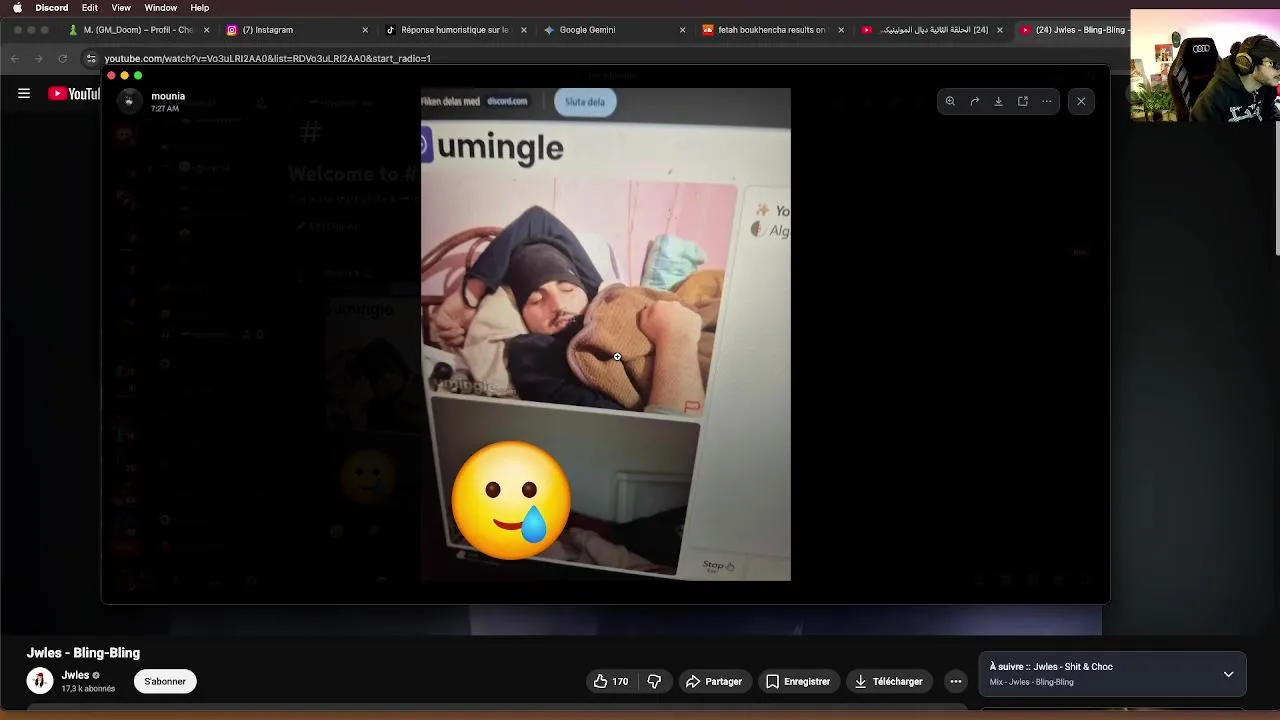The image size is (1280, 720).
Task: Open YouTube hamburger guide menu
Action: (x=24, y=94)
